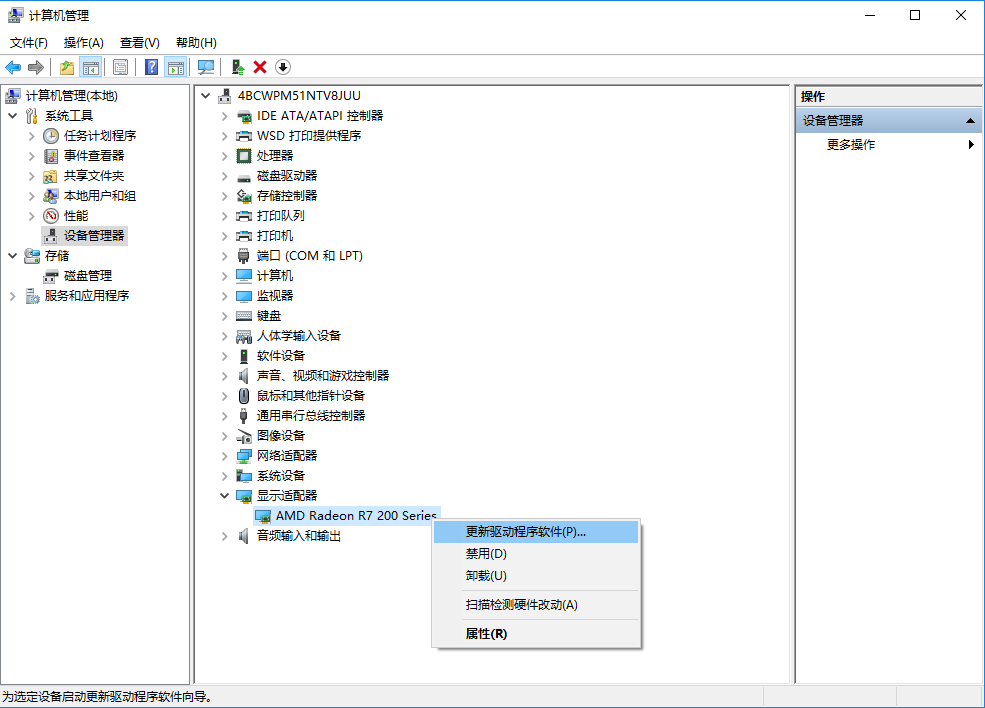The image size is (985, 708).
Task: Expand the 显示适配器 tree node
Action: [x=224, y=495]
